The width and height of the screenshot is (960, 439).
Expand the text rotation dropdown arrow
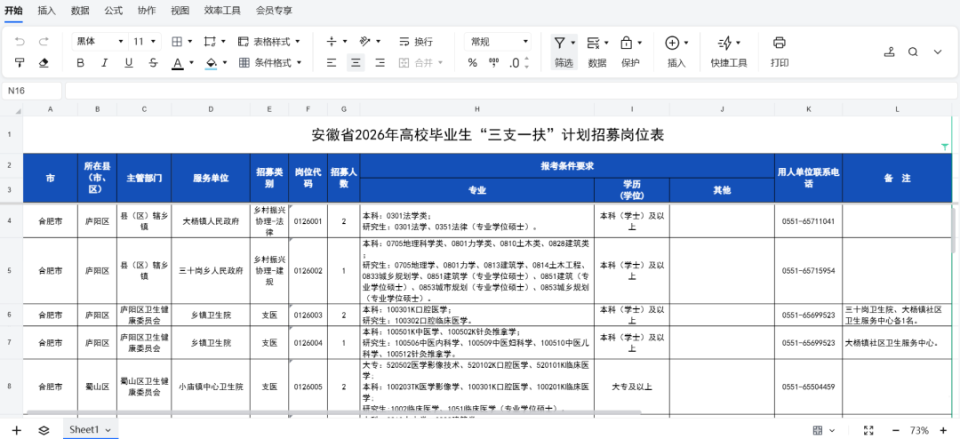[x=378, y=42]
